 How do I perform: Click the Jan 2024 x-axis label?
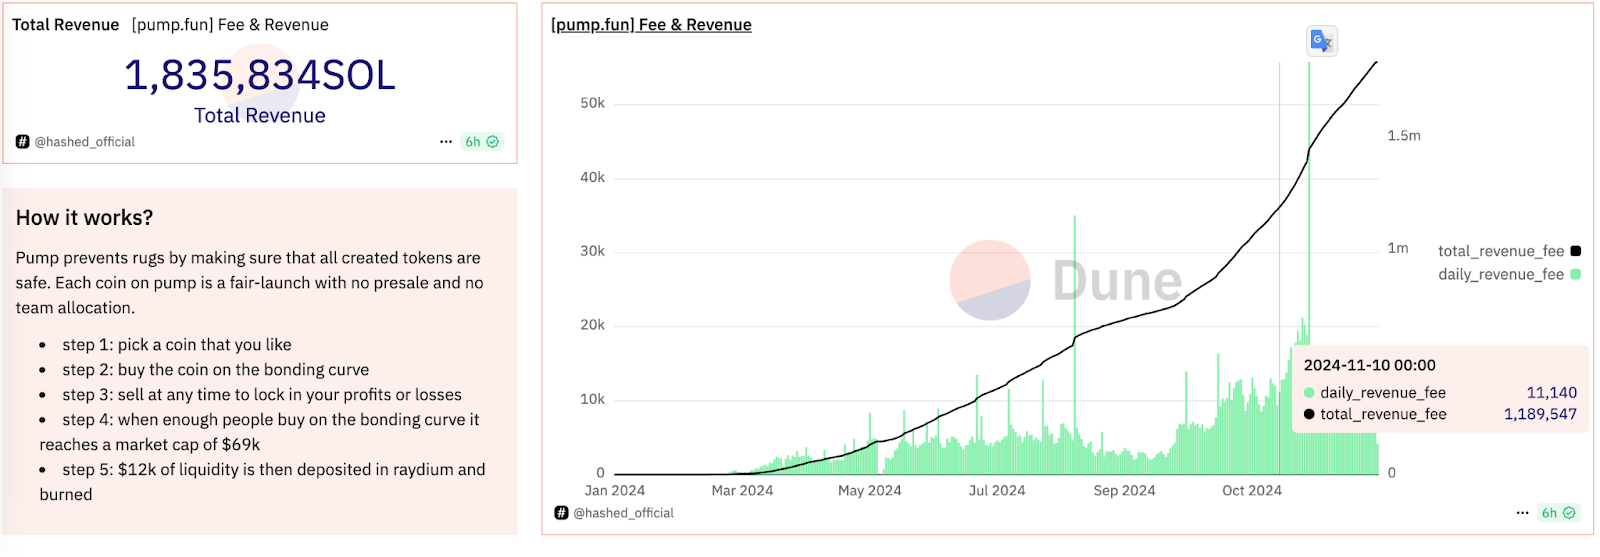point(615,491)
